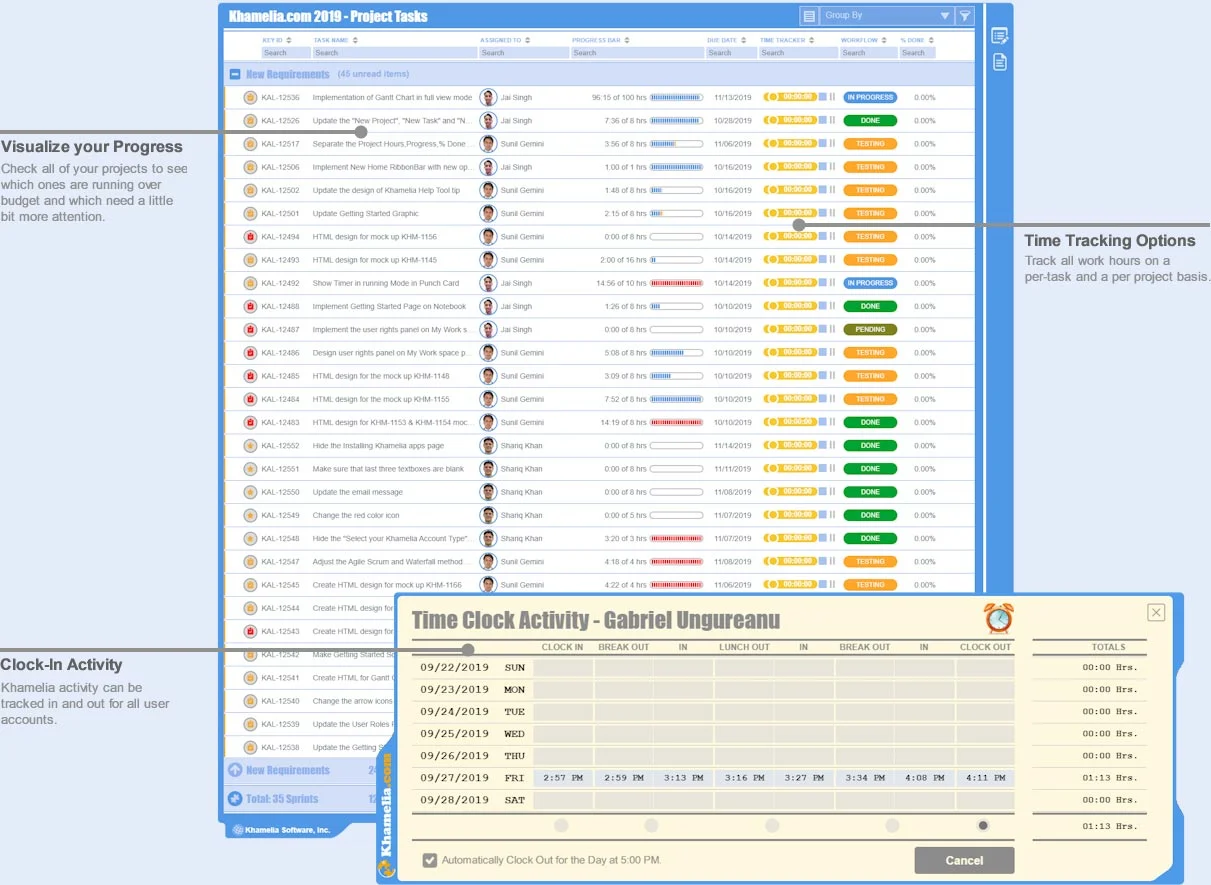This screenshot has width=1211, height=885.
Task: Click the red progress bar for KAL-12492
Action: click(x=676, y=283)
